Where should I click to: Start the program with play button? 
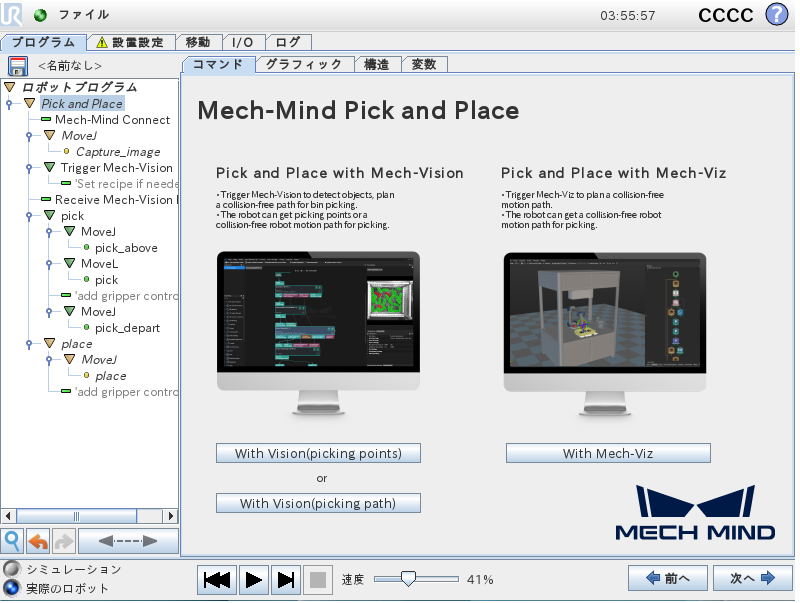click(x=254, y=580)
